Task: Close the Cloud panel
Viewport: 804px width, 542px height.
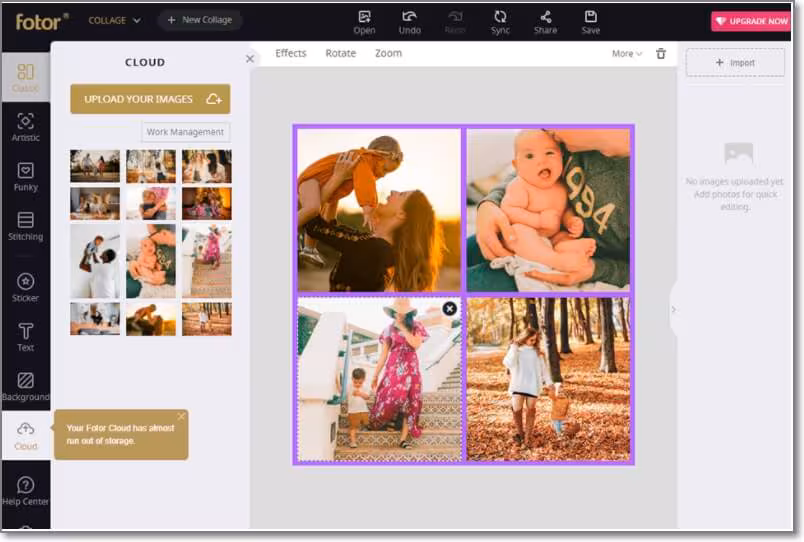Action: point(250,59)
